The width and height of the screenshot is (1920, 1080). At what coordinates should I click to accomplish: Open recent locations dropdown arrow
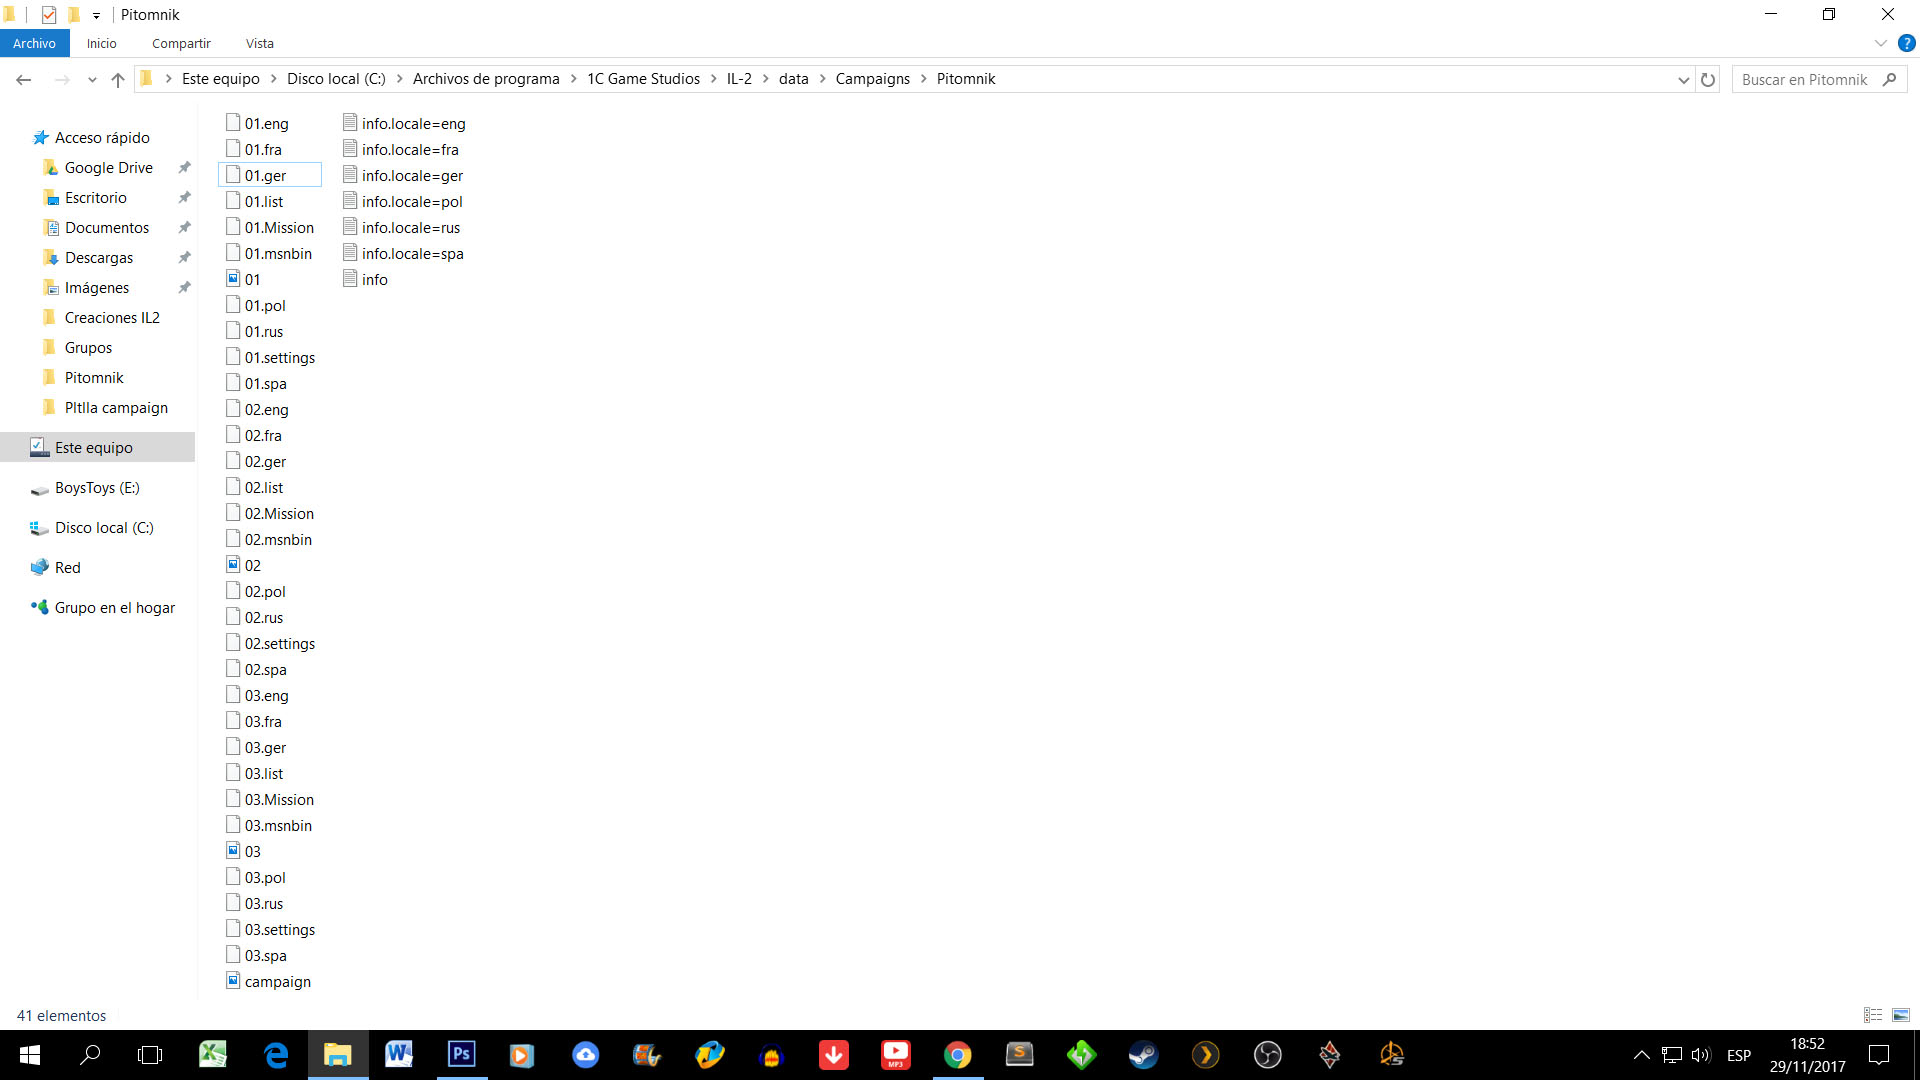(x=92, y=79)
